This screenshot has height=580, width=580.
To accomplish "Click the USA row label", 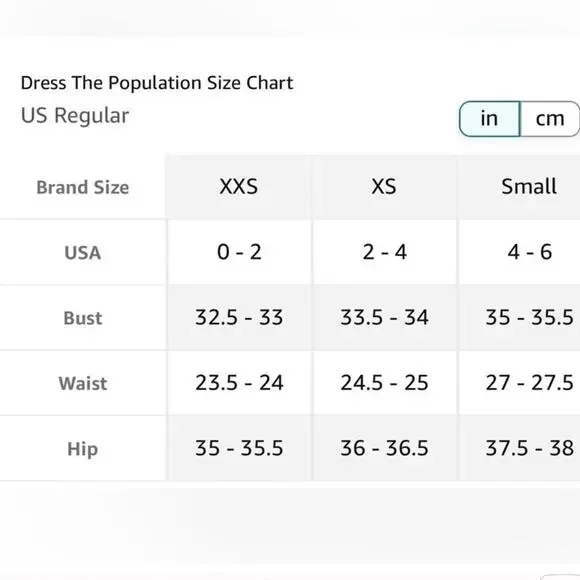I will point(82,253).
